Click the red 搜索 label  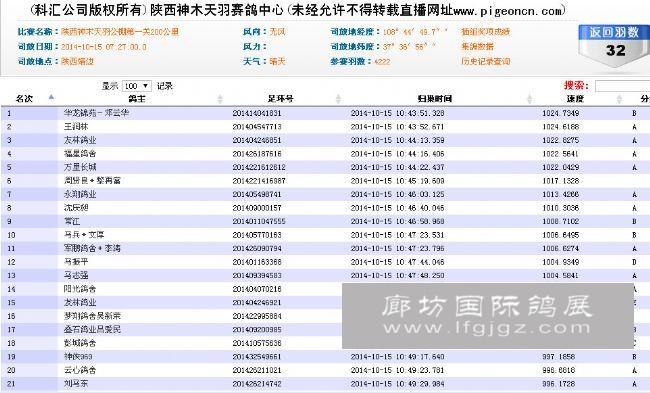[576, 85]
